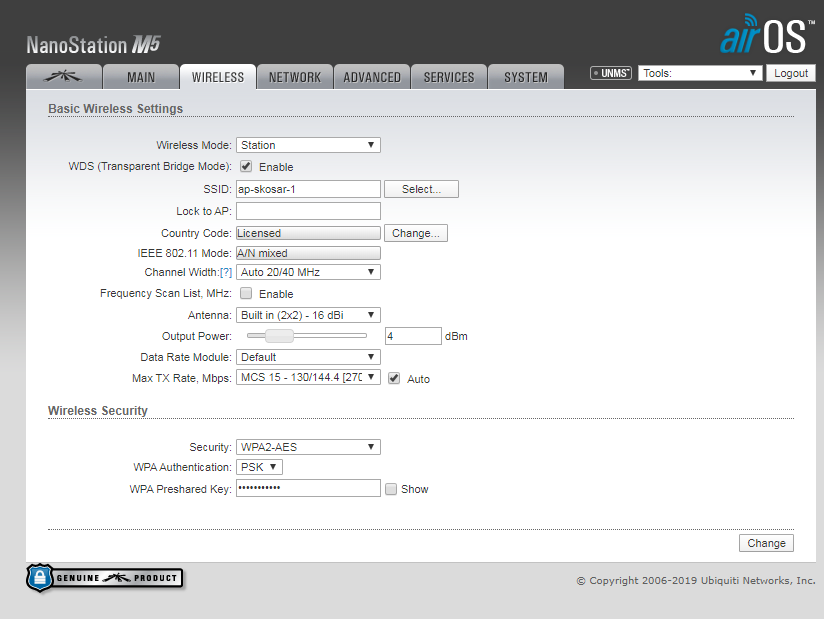Switch to the MAIN tab
The width and height of the screenshot is (824, 619).
[x=141, y=77]
